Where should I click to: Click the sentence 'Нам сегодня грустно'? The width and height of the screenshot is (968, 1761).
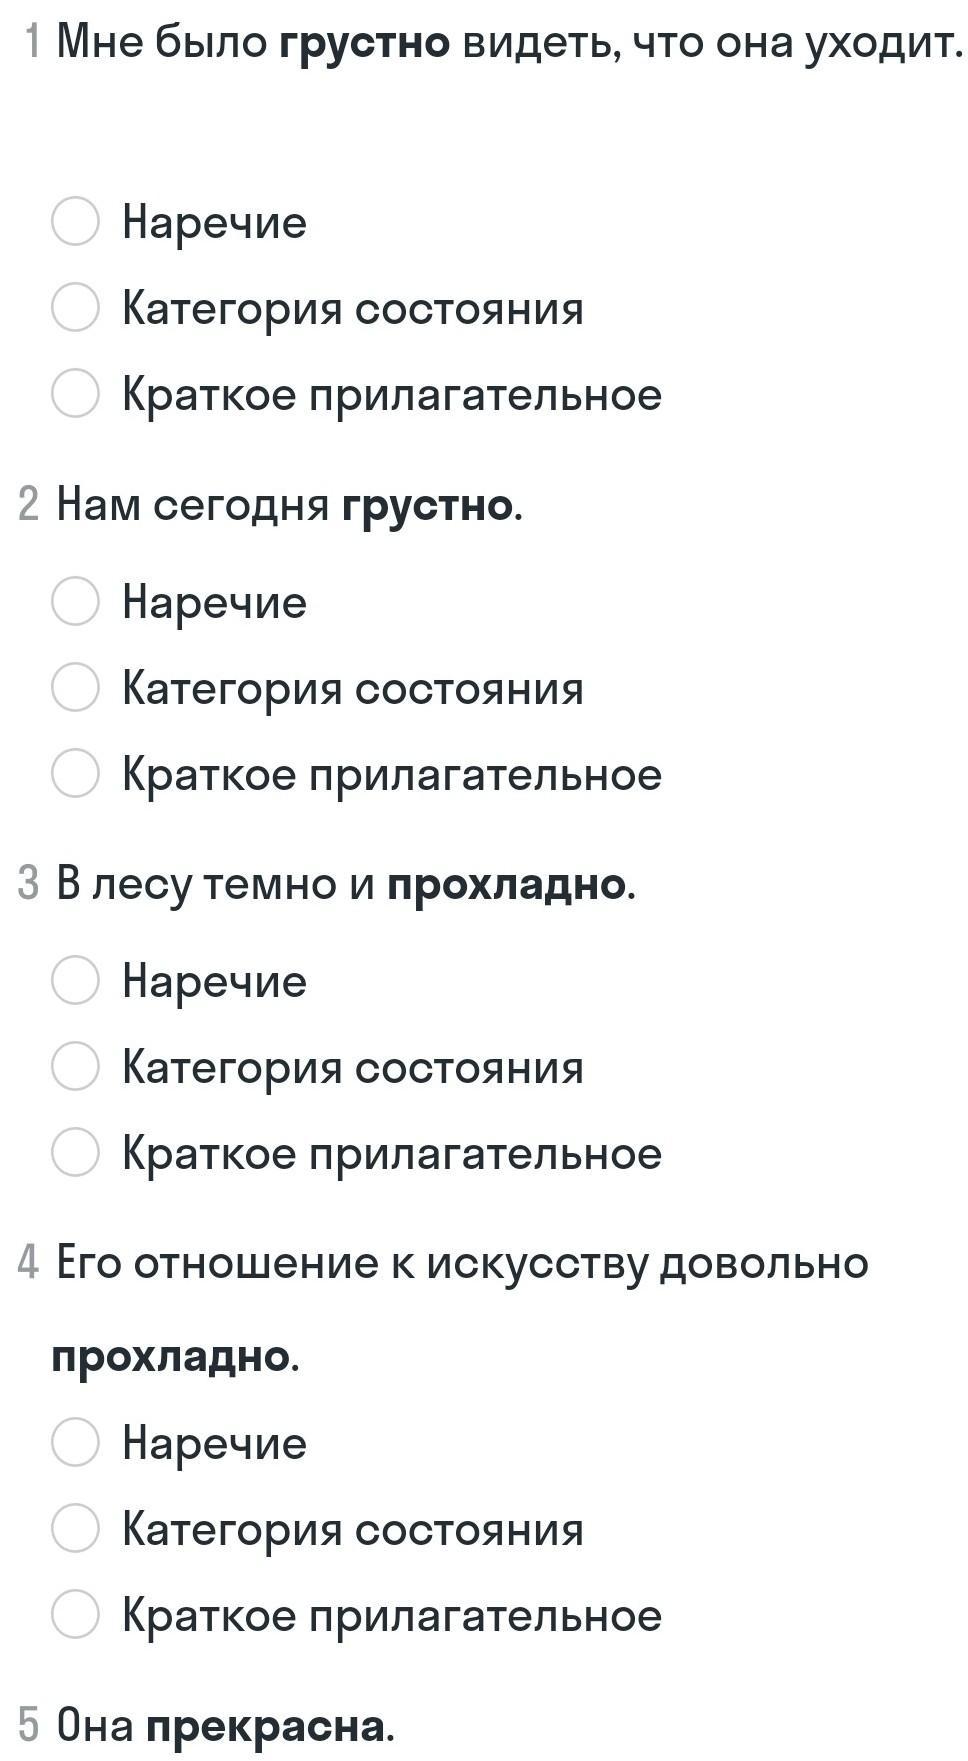(290, 504)
